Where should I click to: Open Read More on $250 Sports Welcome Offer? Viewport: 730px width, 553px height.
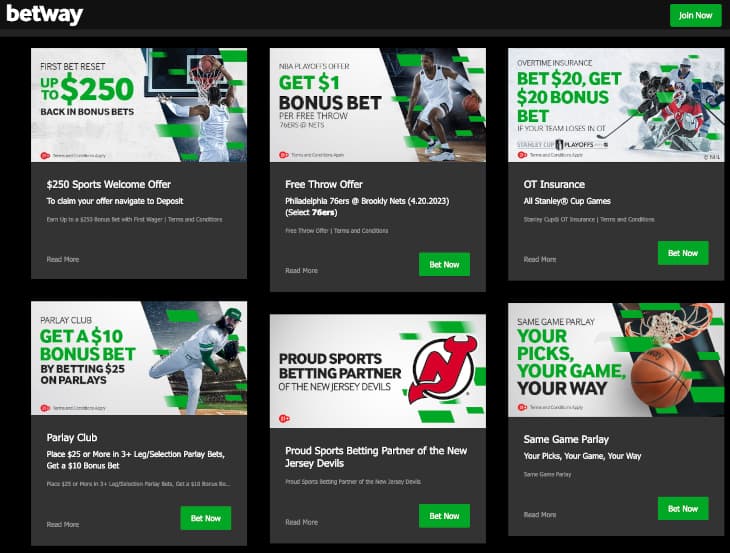coord(63,259)
